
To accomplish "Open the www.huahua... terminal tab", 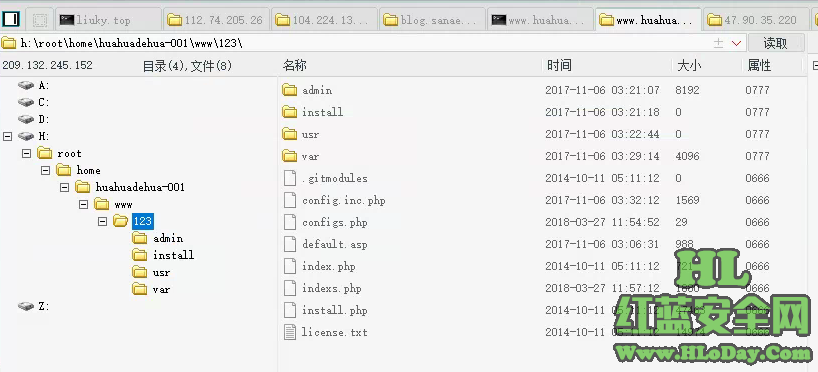I will coord(540,20).
